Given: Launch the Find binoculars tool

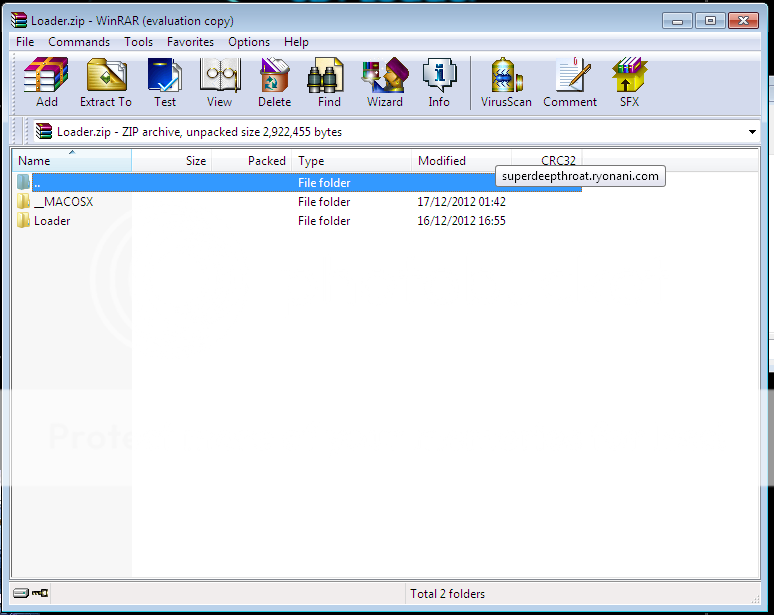Looking at the screenshot, I should pos(329,82).
